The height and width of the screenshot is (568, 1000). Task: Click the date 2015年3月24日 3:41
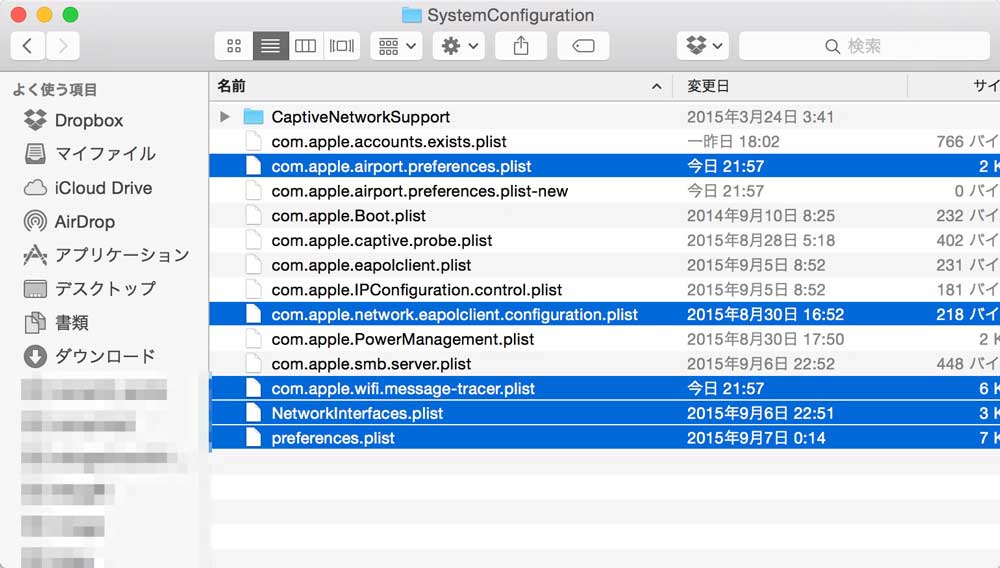point(760,117)
